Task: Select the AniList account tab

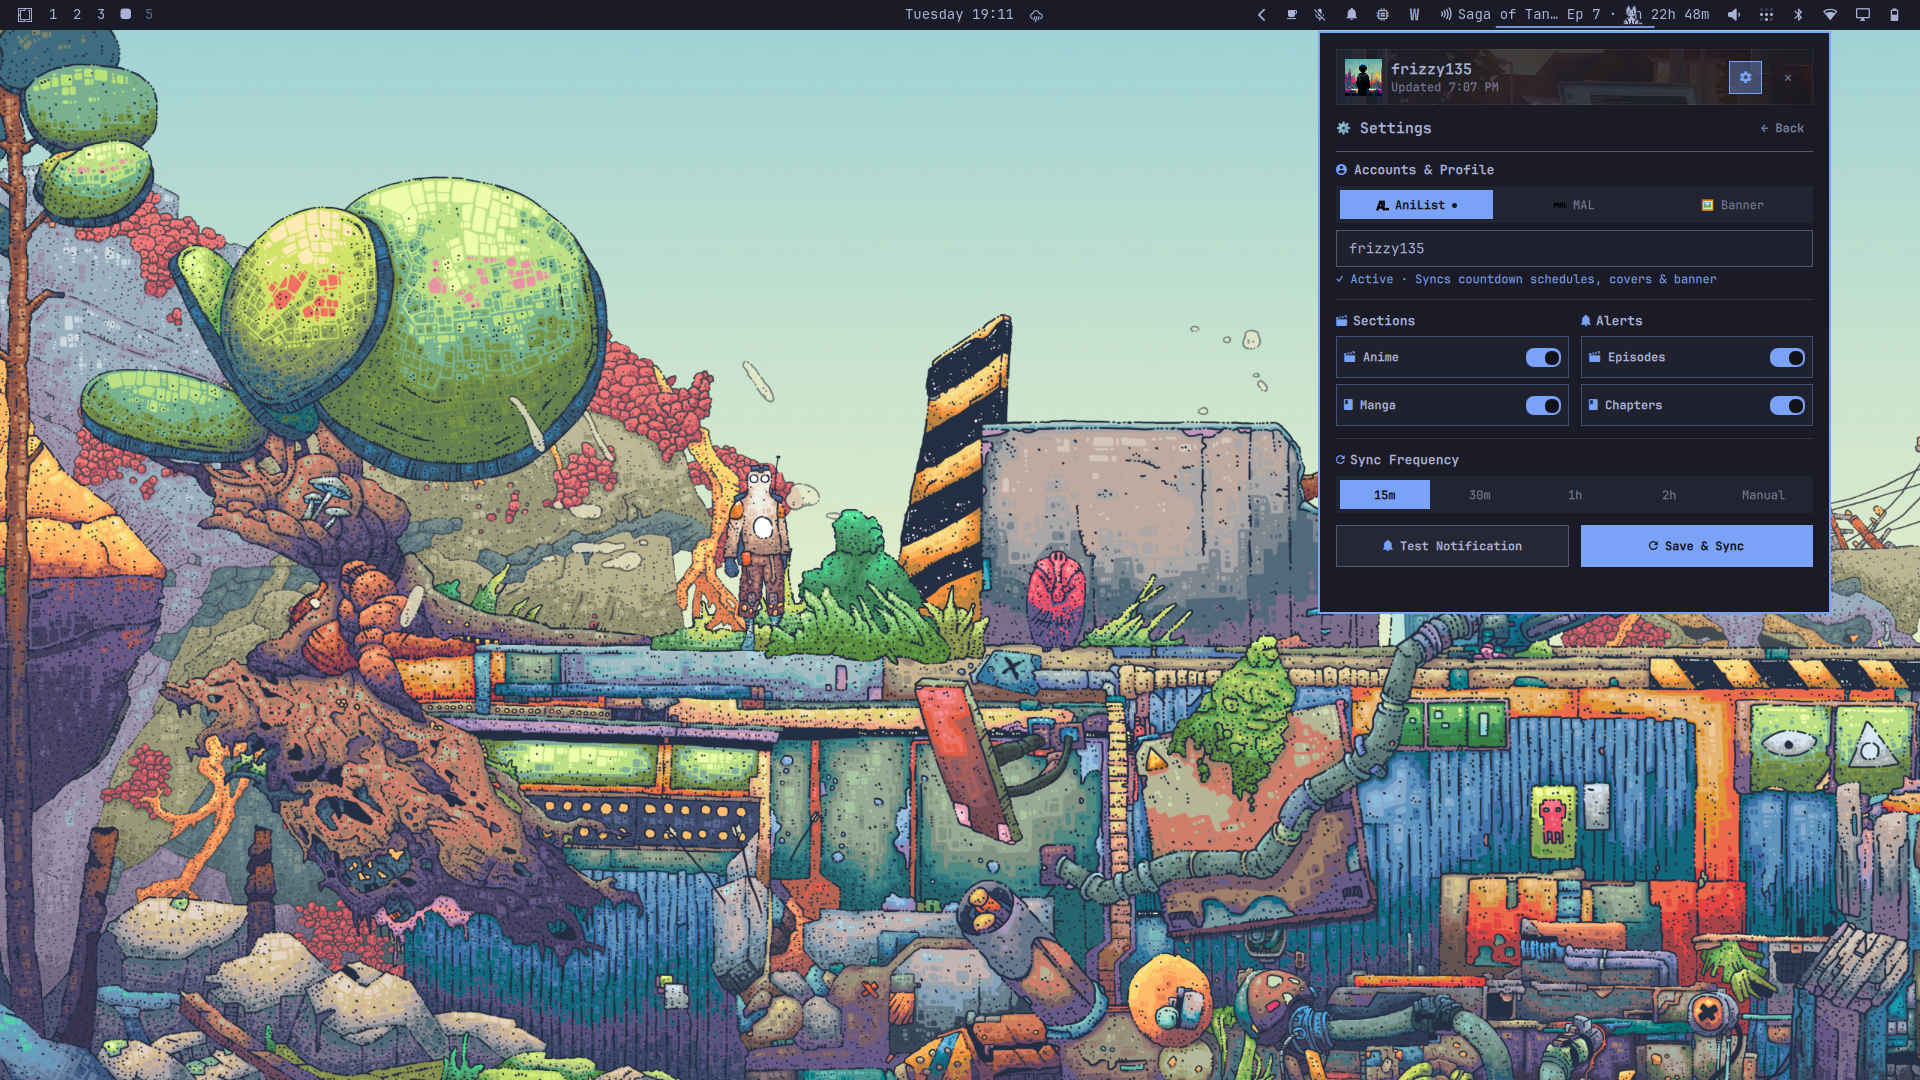Action: click(1416, 205)
